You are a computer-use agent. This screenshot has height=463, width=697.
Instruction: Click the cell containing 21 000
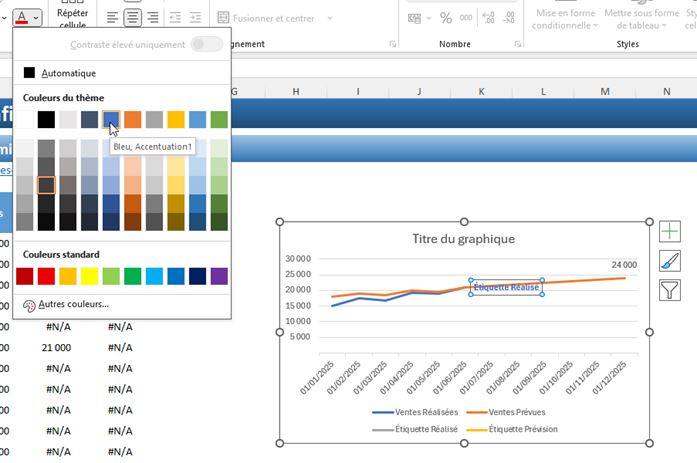[56, 347]
